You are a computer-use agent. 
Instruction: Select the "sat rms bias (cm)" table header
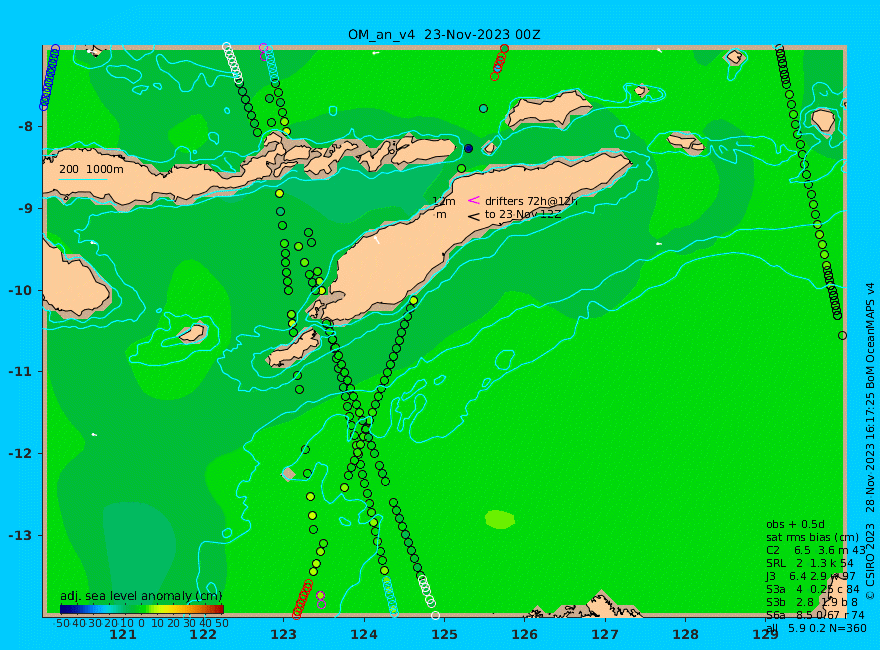point(812,538)
